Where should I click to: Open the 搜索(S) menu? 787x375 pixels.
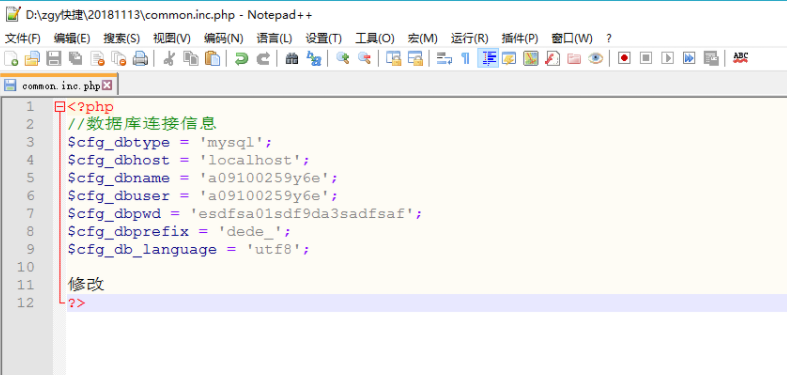coord(122,39)
